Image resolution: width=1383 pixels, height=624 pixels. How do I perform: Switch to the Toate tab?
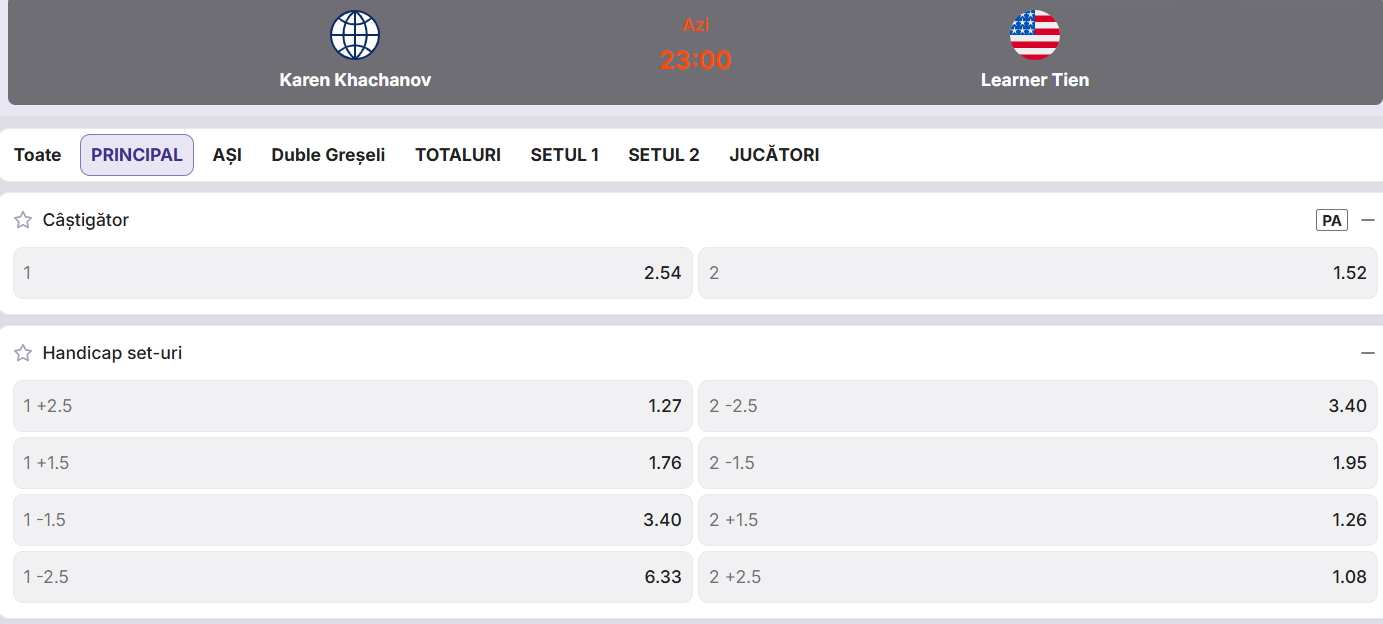point(37,155)
